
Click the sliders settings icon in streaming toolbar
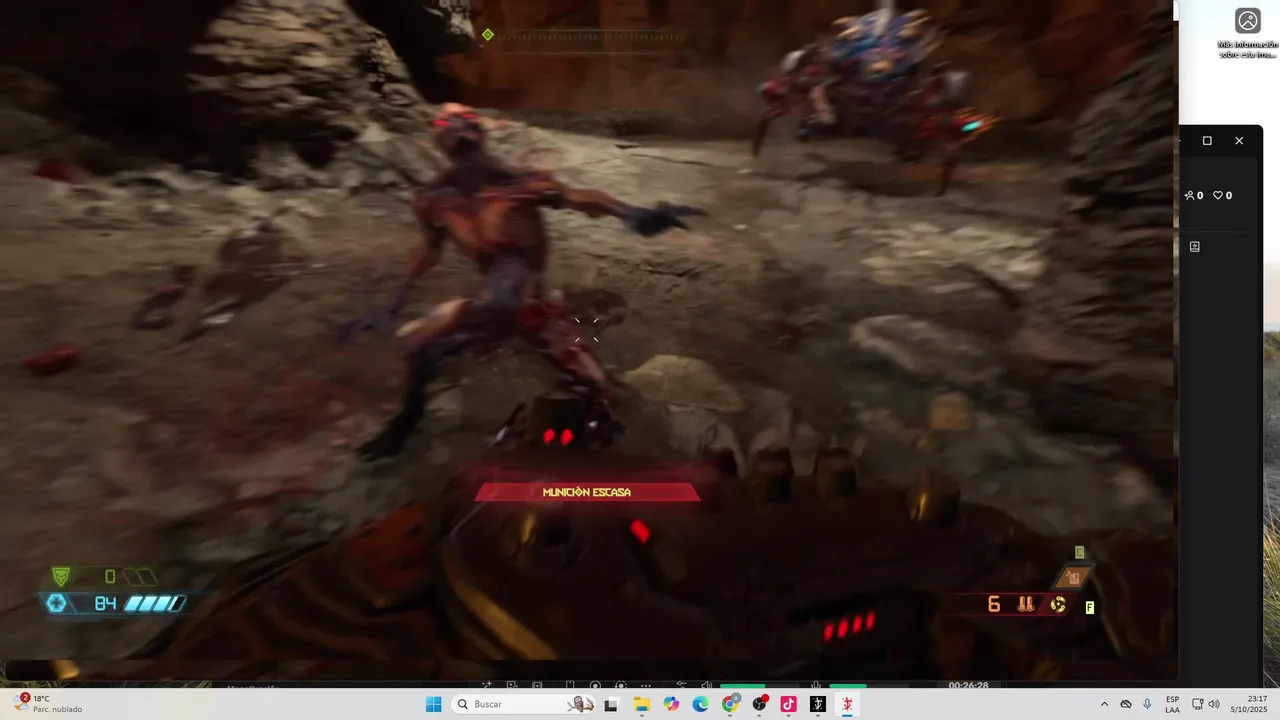pos(681,685)
